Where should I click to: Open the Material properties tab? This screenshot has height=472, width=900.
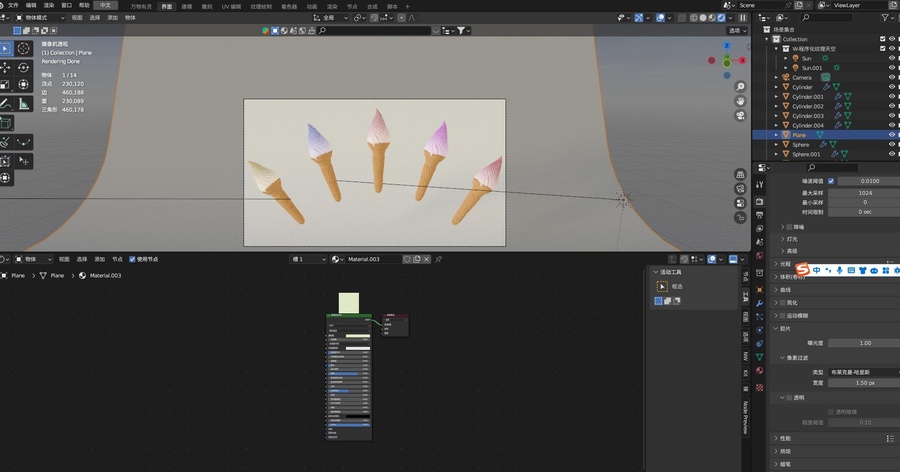(x=759, y=370)
